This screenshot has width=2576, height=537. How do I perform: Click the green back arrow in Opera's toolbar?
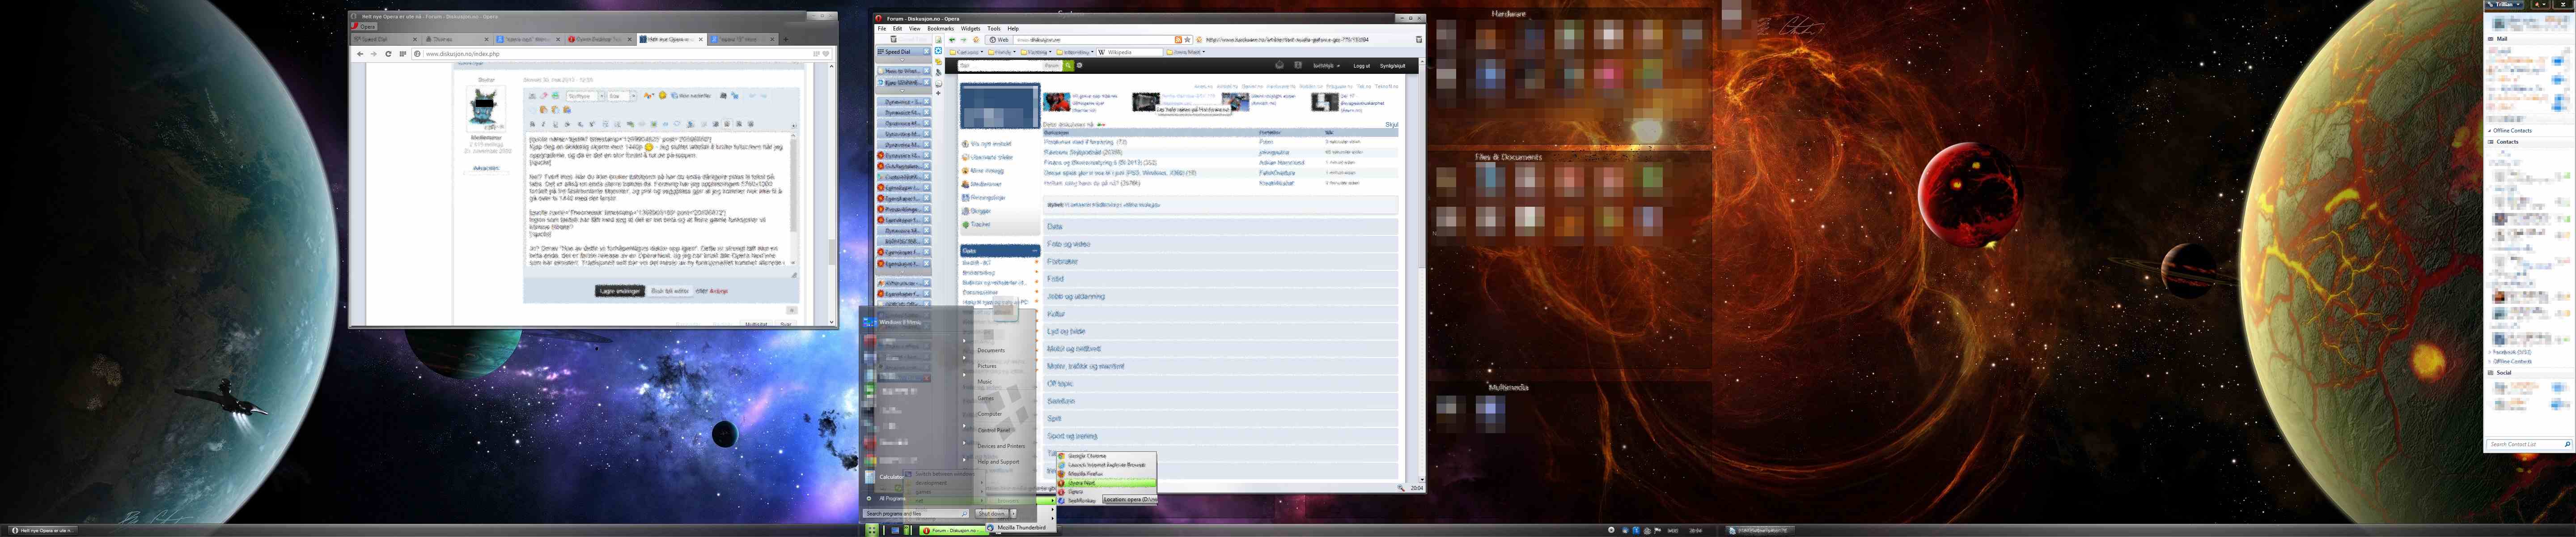(952, 40)
